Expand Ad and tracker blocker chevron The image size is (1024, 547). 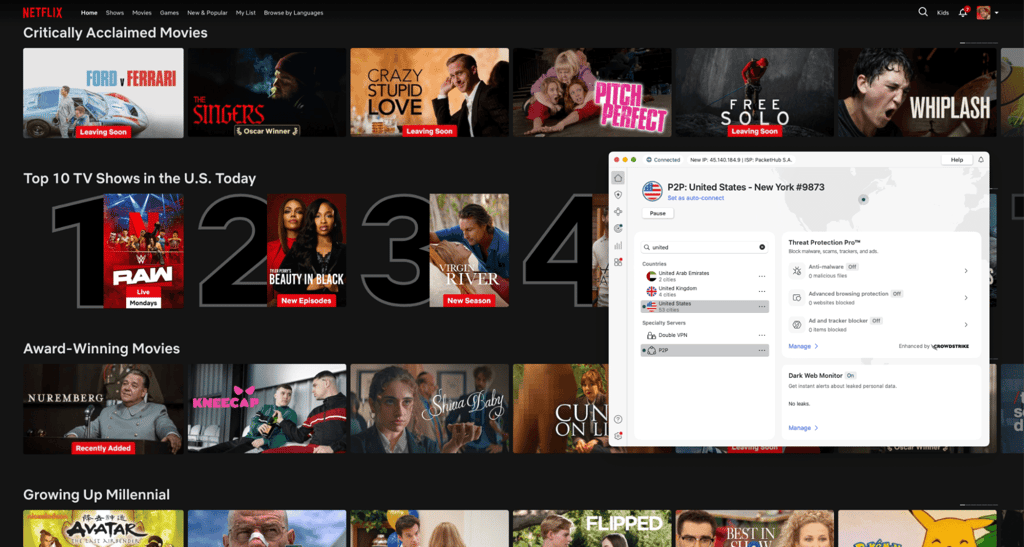966,324
